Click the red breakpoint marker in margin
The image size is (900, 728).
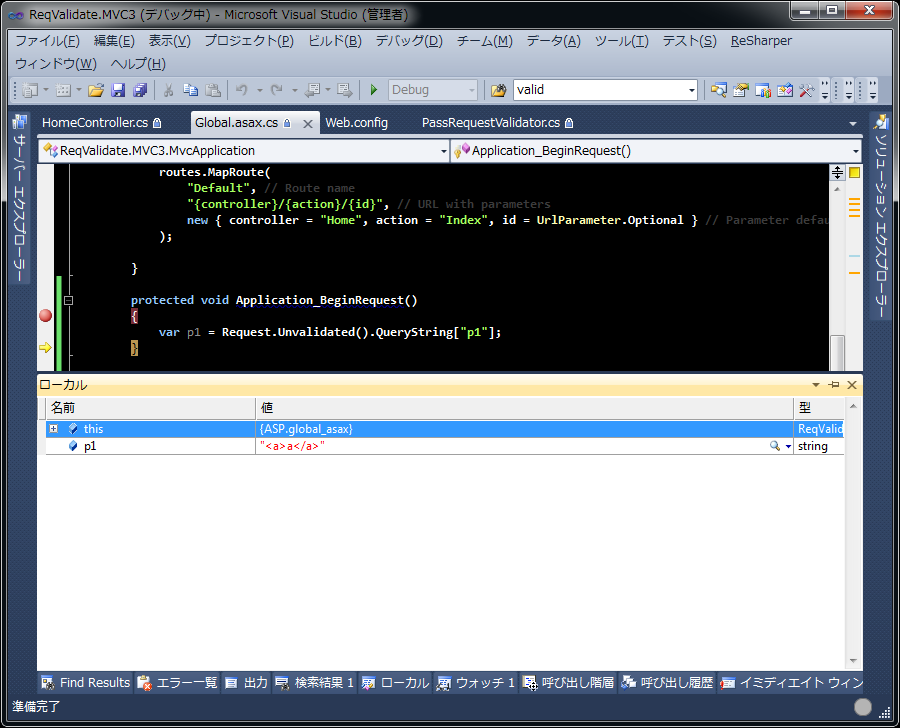[45, 316]
